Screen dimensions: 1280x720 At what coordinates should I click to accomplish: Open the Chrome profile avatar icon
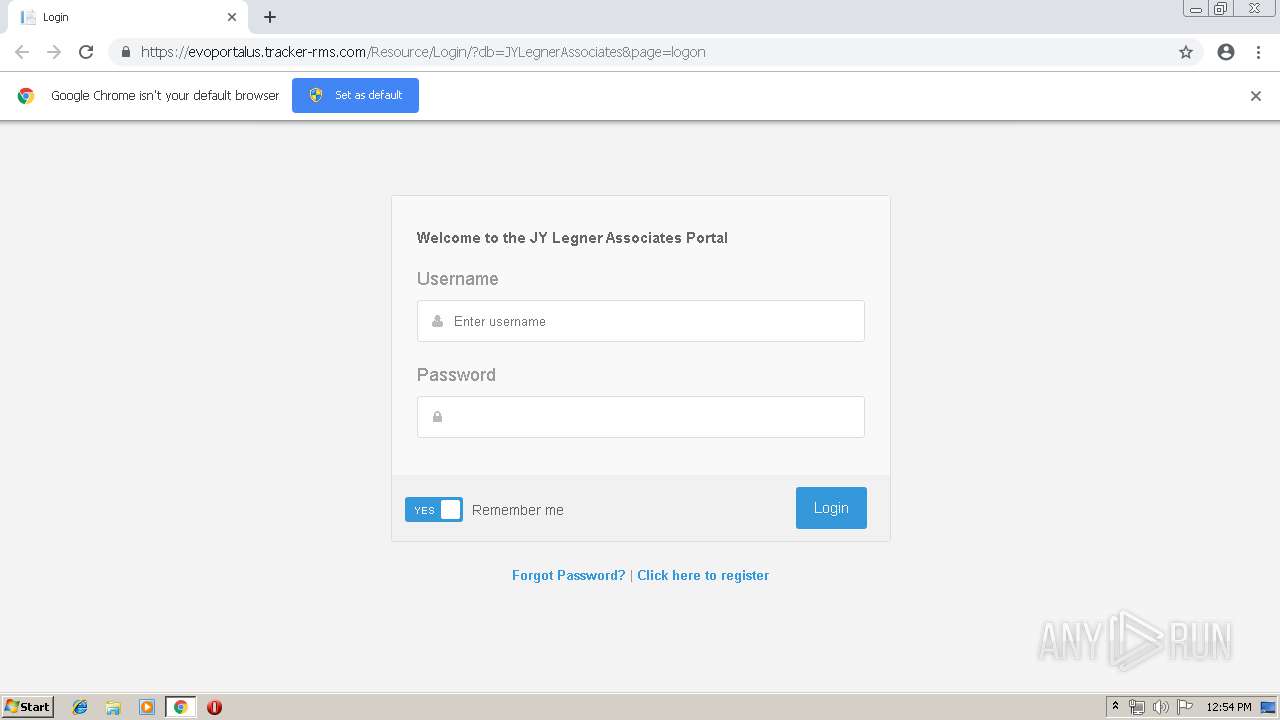(1226, 52)
